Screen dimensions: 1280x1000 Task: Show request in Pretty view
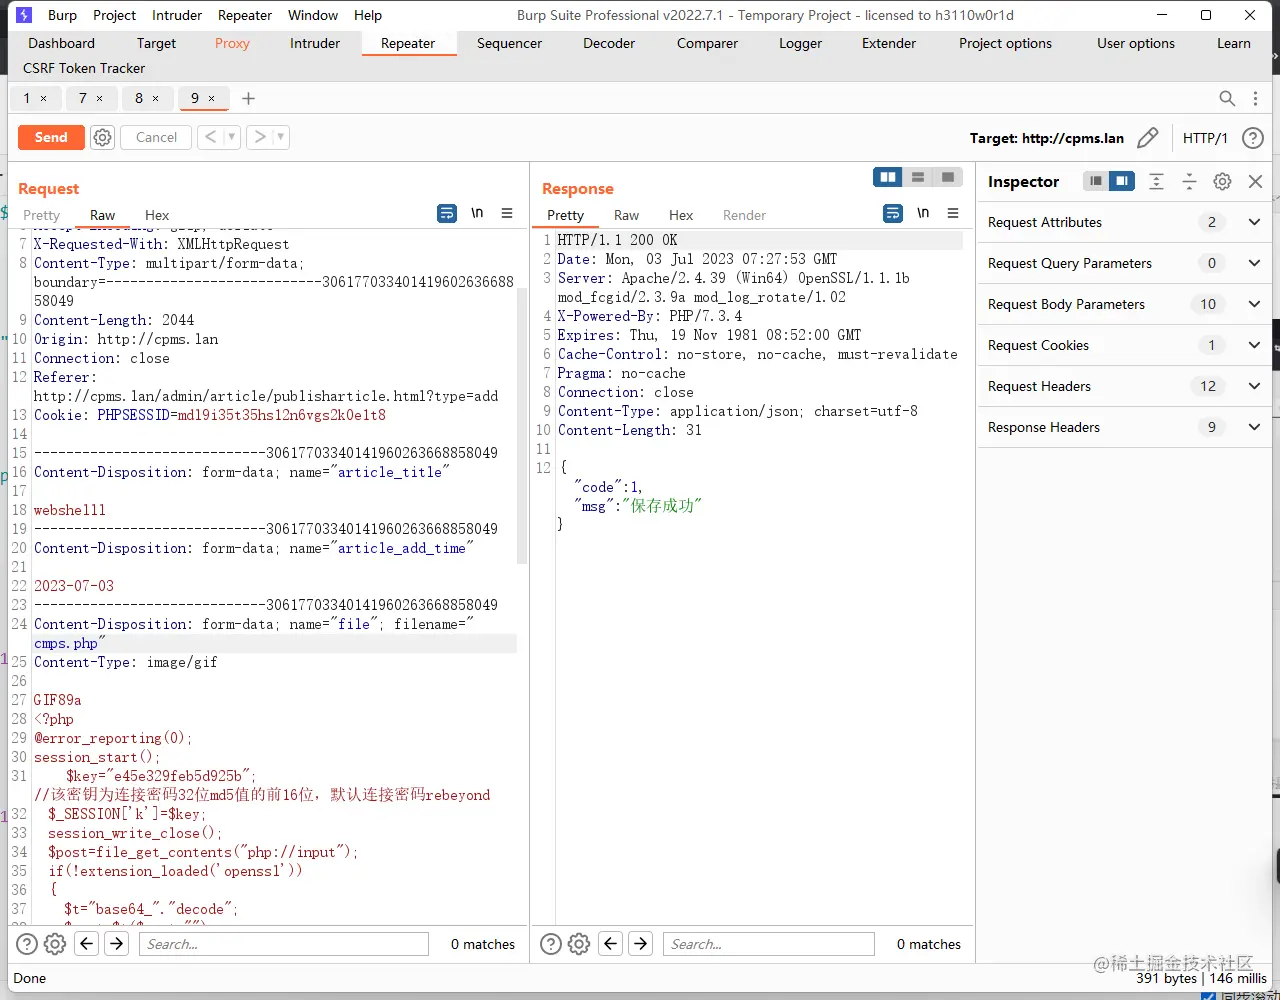[x=42, y=215]
